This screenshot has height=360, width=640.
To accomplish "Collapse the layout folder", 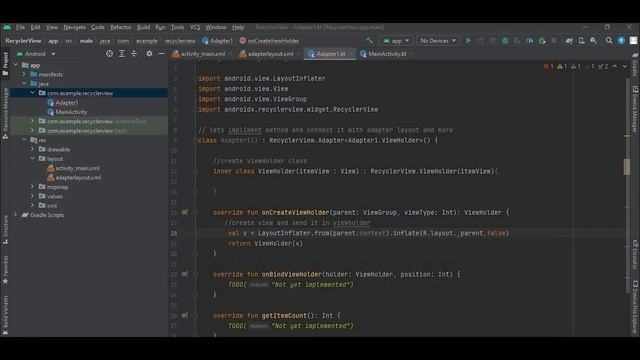I will point(32,158).
